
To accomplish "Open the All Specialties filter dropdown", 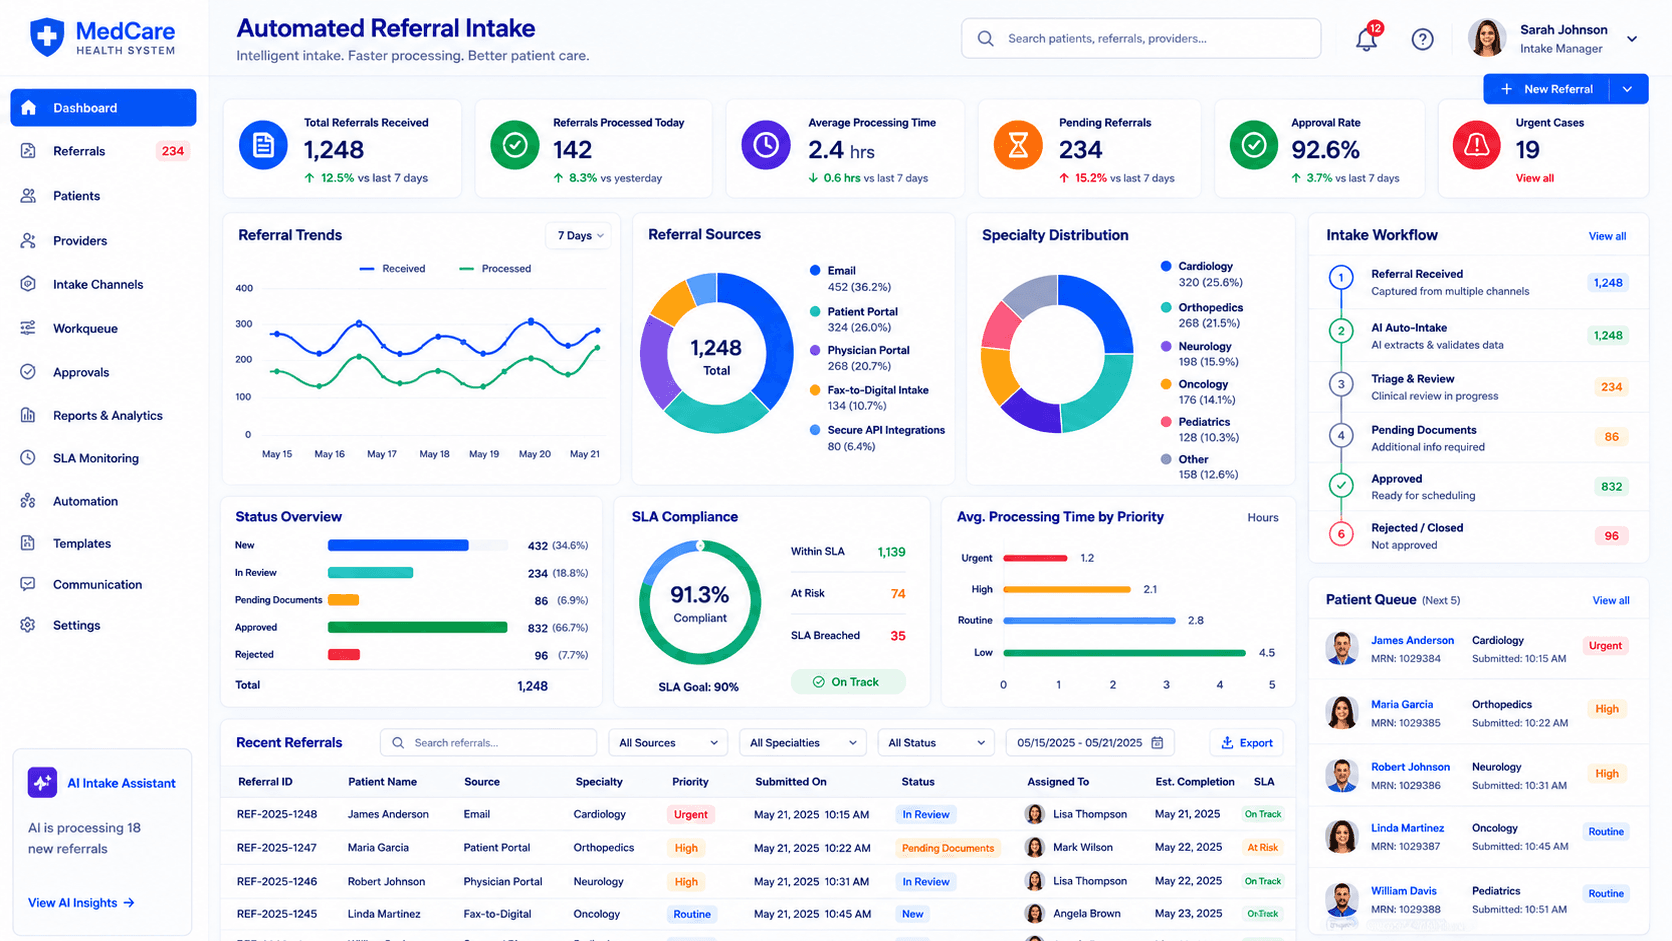I will [803, 743].
